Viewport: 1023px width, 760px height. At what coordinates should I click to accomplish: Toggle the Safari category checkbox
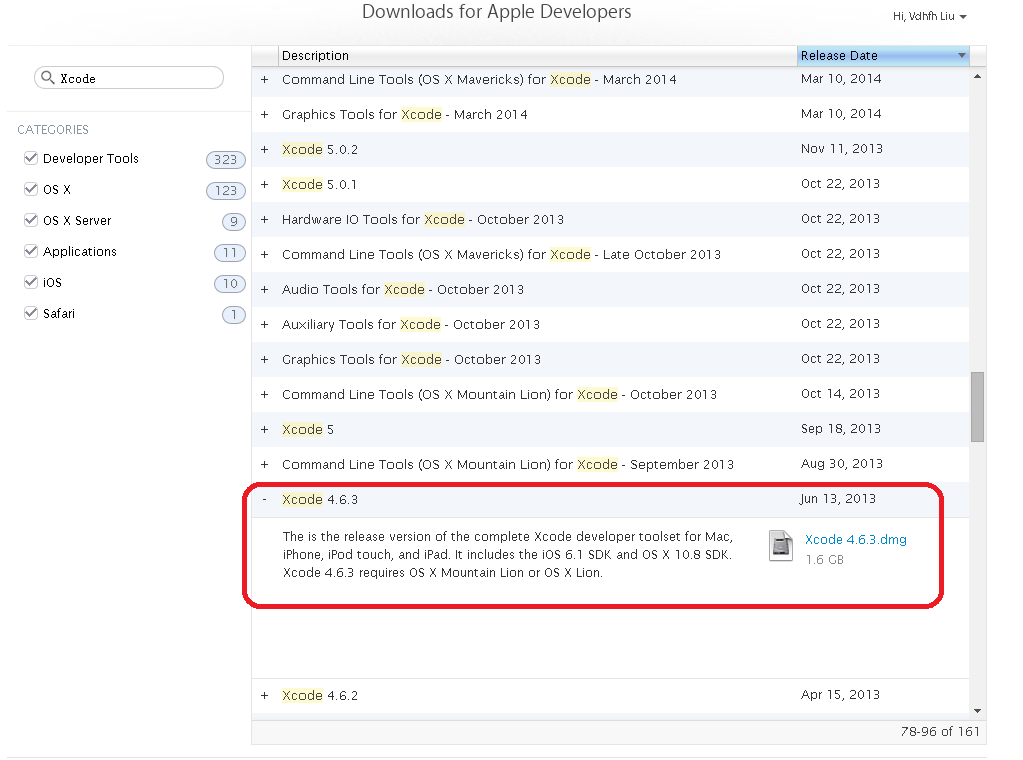(31, 313)
